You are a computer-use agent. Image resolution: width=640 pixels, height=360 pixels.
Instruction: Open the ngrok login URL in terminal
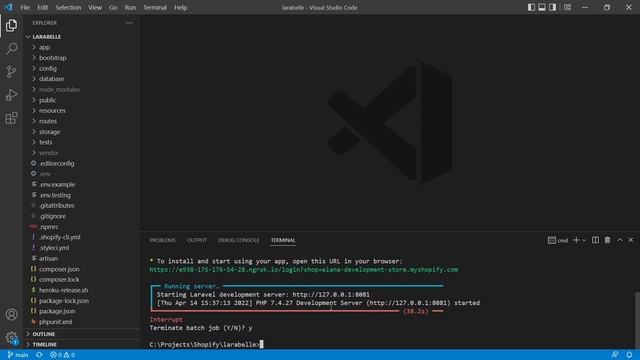tap(304, 269)
